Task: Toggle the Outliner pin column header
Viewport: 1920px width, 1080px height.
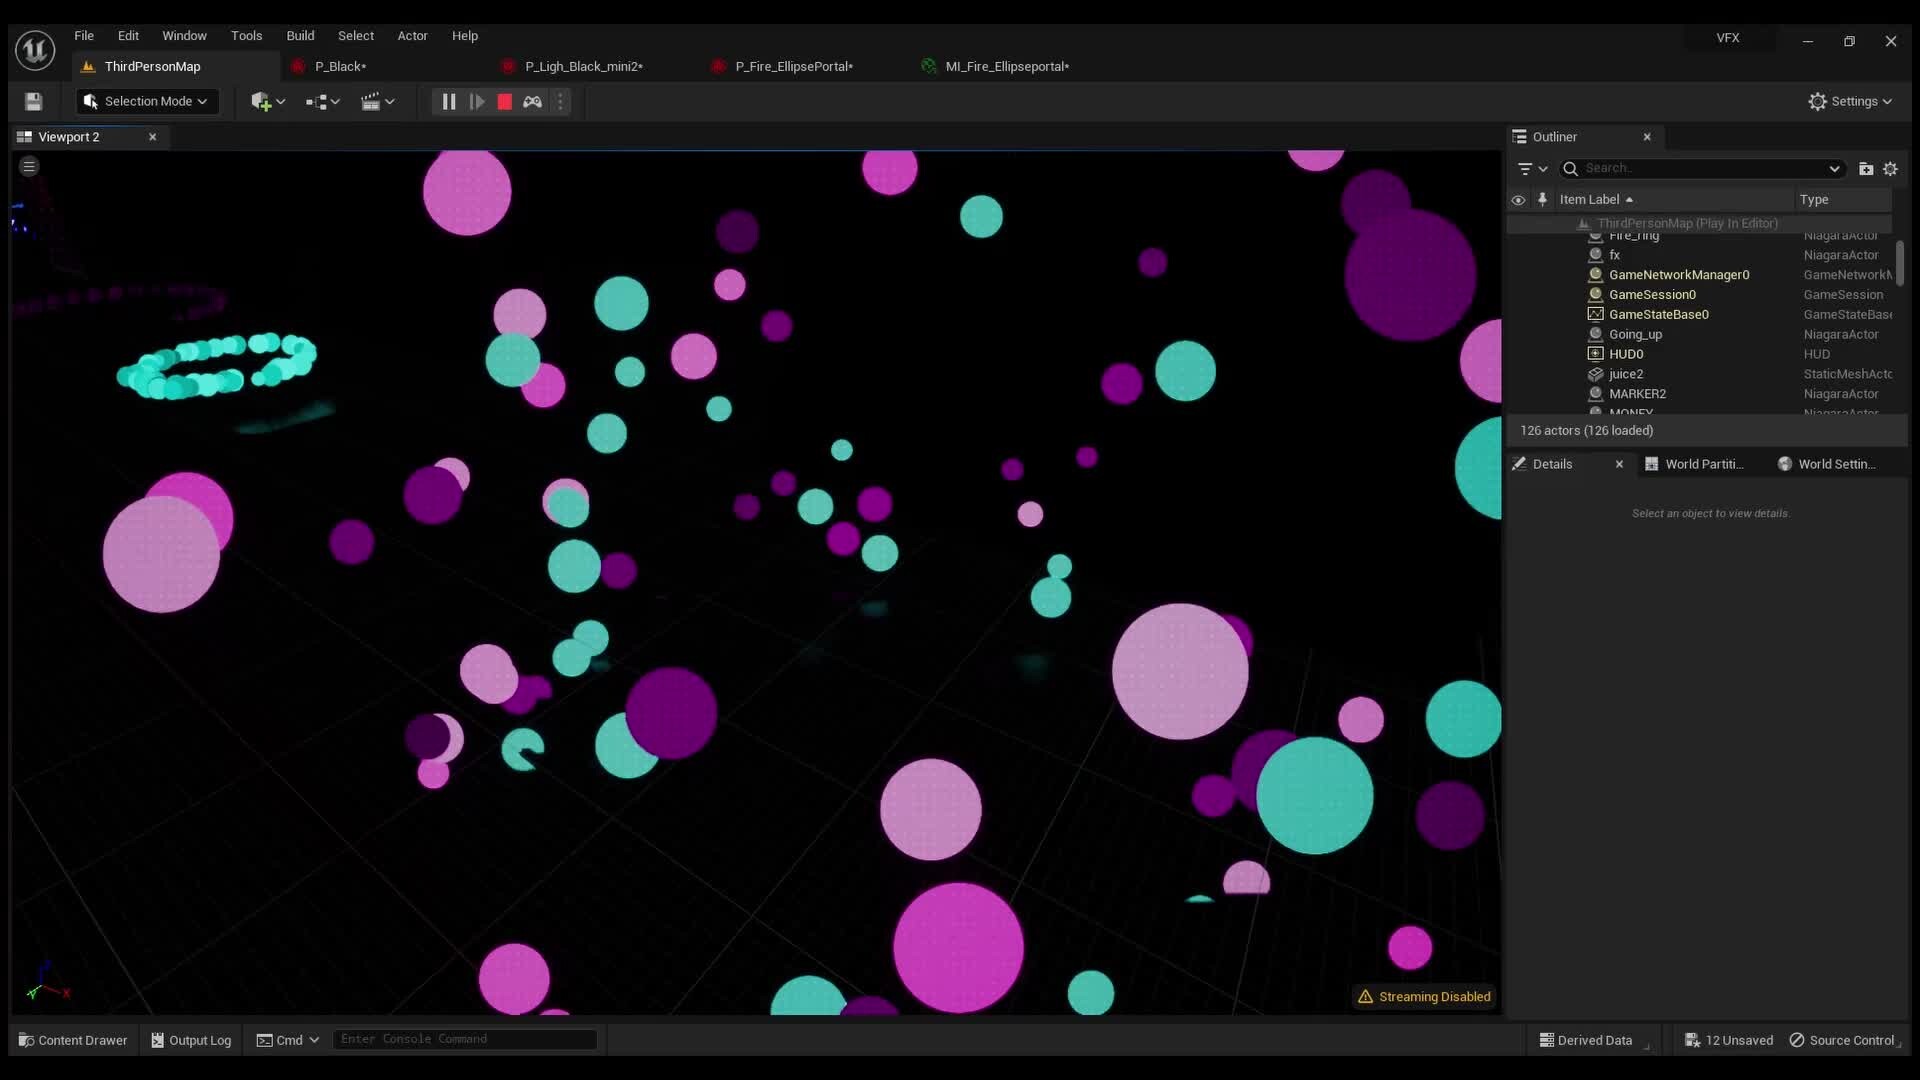Action: click(x=1542, y=199)
